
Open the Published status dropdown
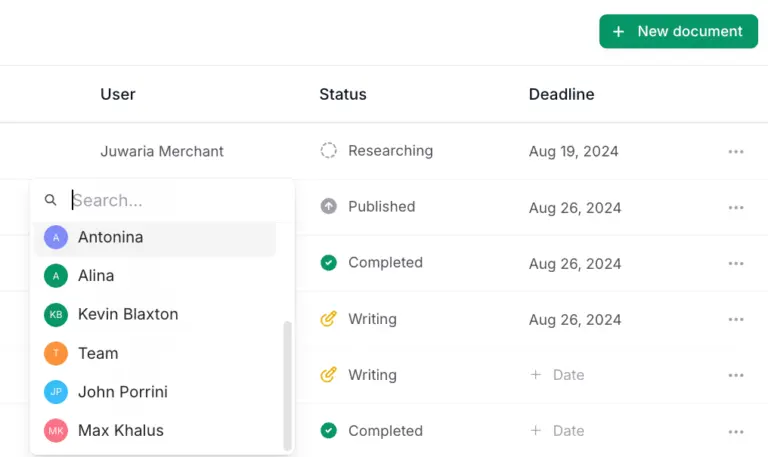tap(368, 207)
